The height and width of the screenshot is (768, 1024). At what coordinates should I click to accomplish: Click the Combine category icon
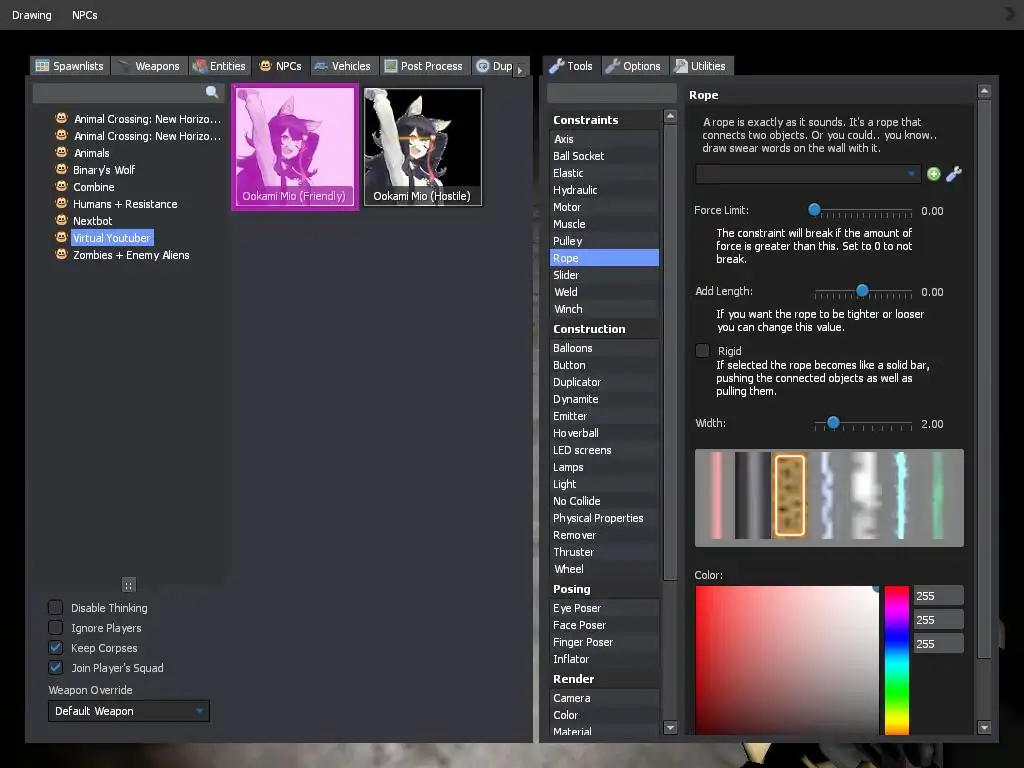click(x=61, y=186)
